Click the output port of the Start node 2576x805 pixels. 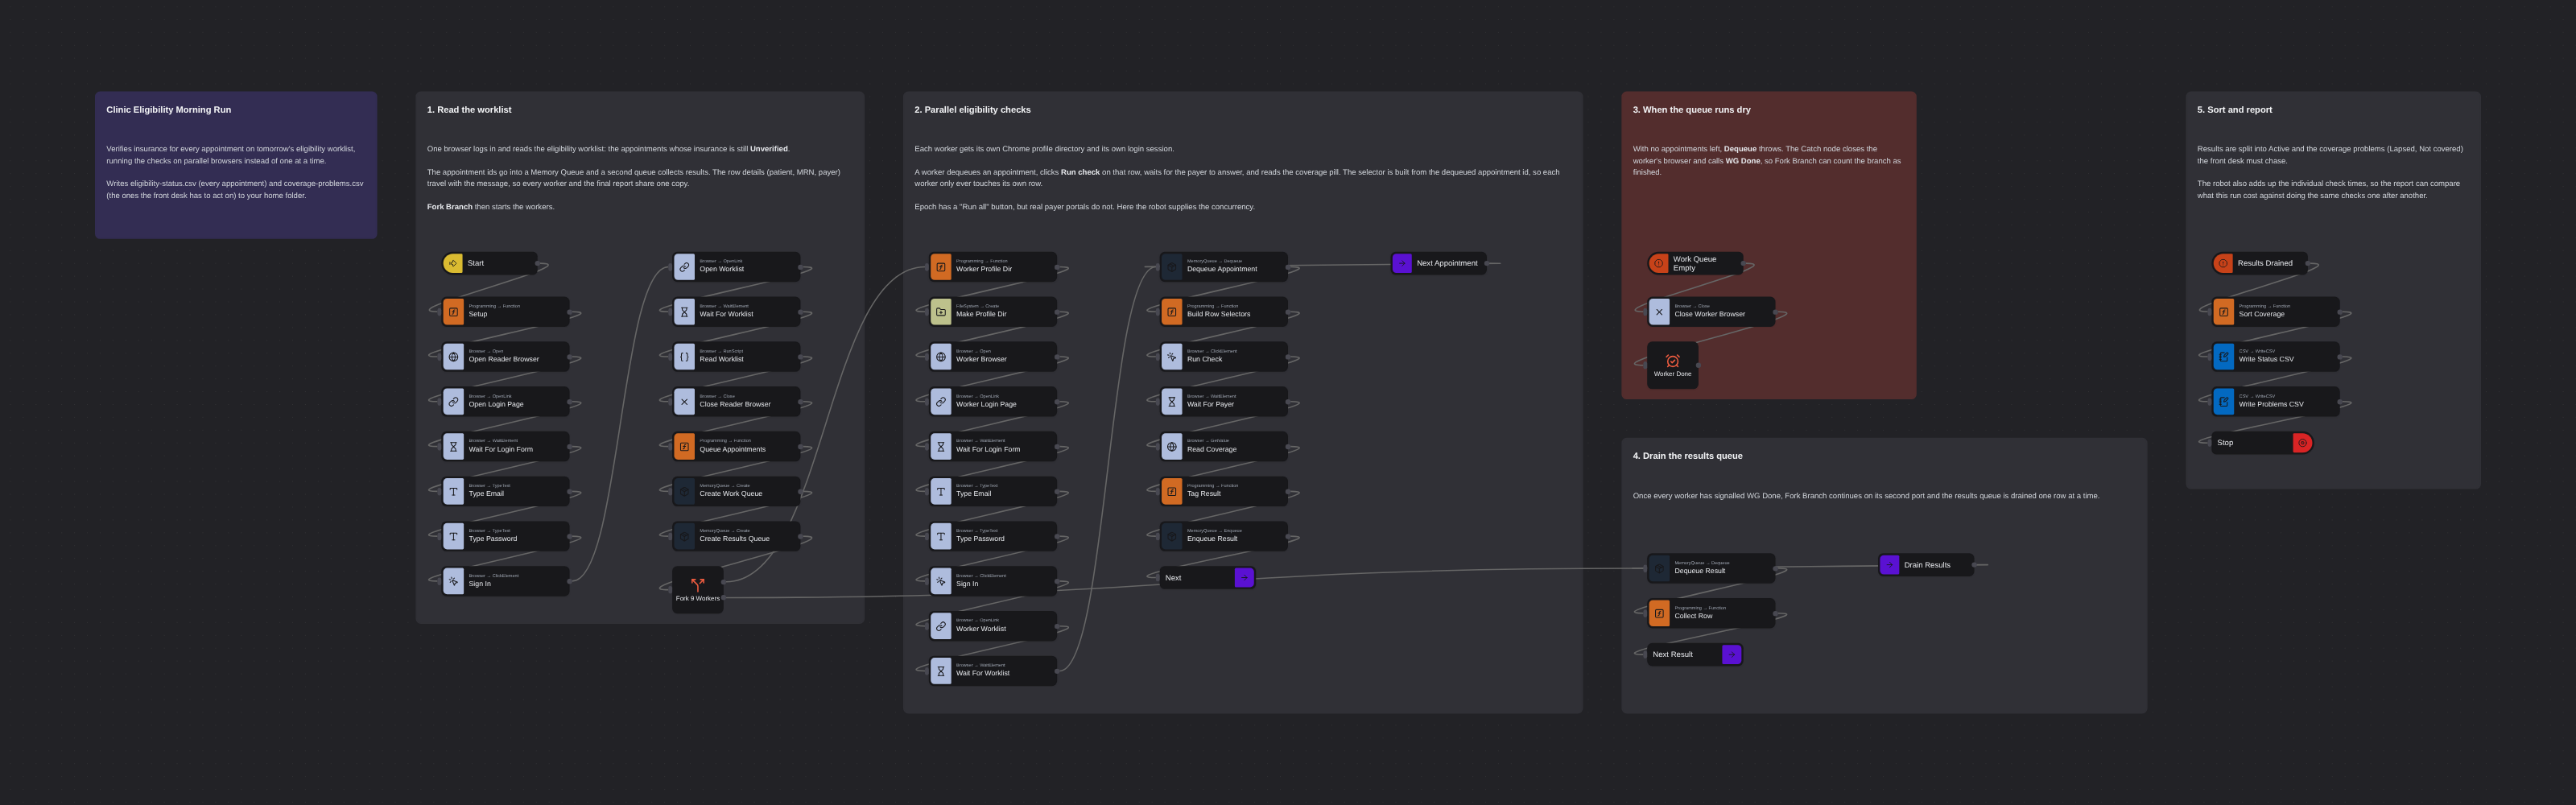tap(538, 263)
